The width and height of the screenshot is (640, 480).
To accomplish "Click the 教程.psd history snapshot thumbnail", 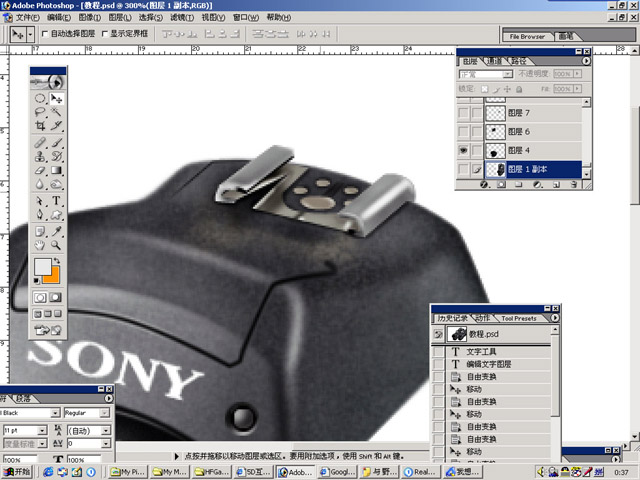I will (458, 334).
